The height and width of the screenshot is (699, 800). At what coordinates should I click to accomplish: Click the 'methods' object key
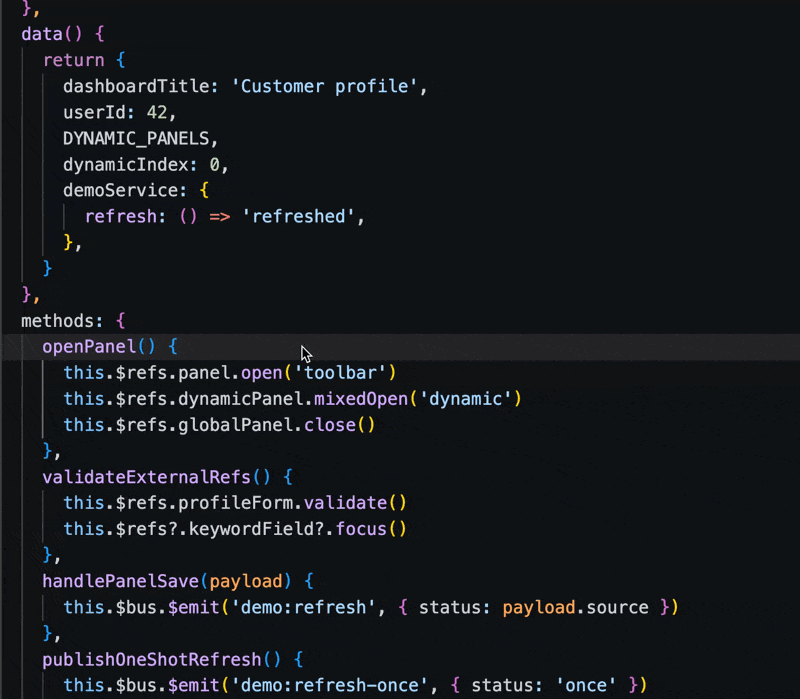58,321
